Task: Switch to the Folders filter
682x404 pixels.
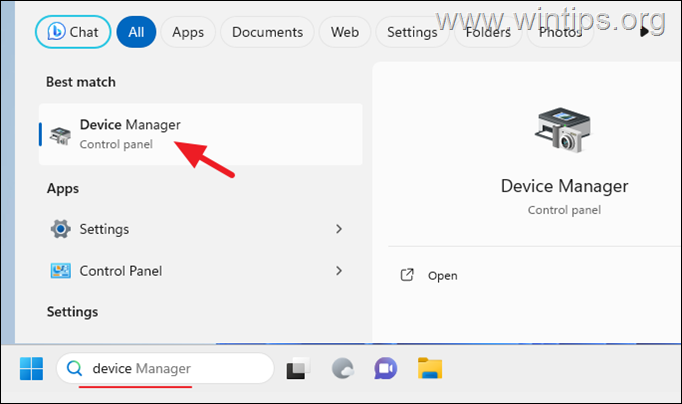Action: click(488, 32)
